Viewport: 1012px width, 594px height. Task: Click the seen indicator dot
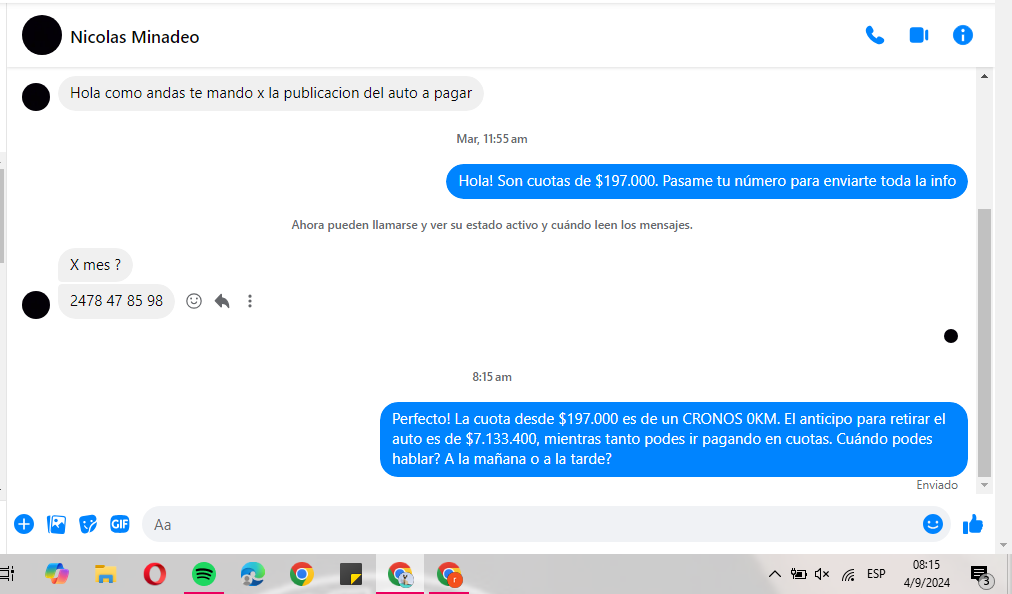click(951, 336)
